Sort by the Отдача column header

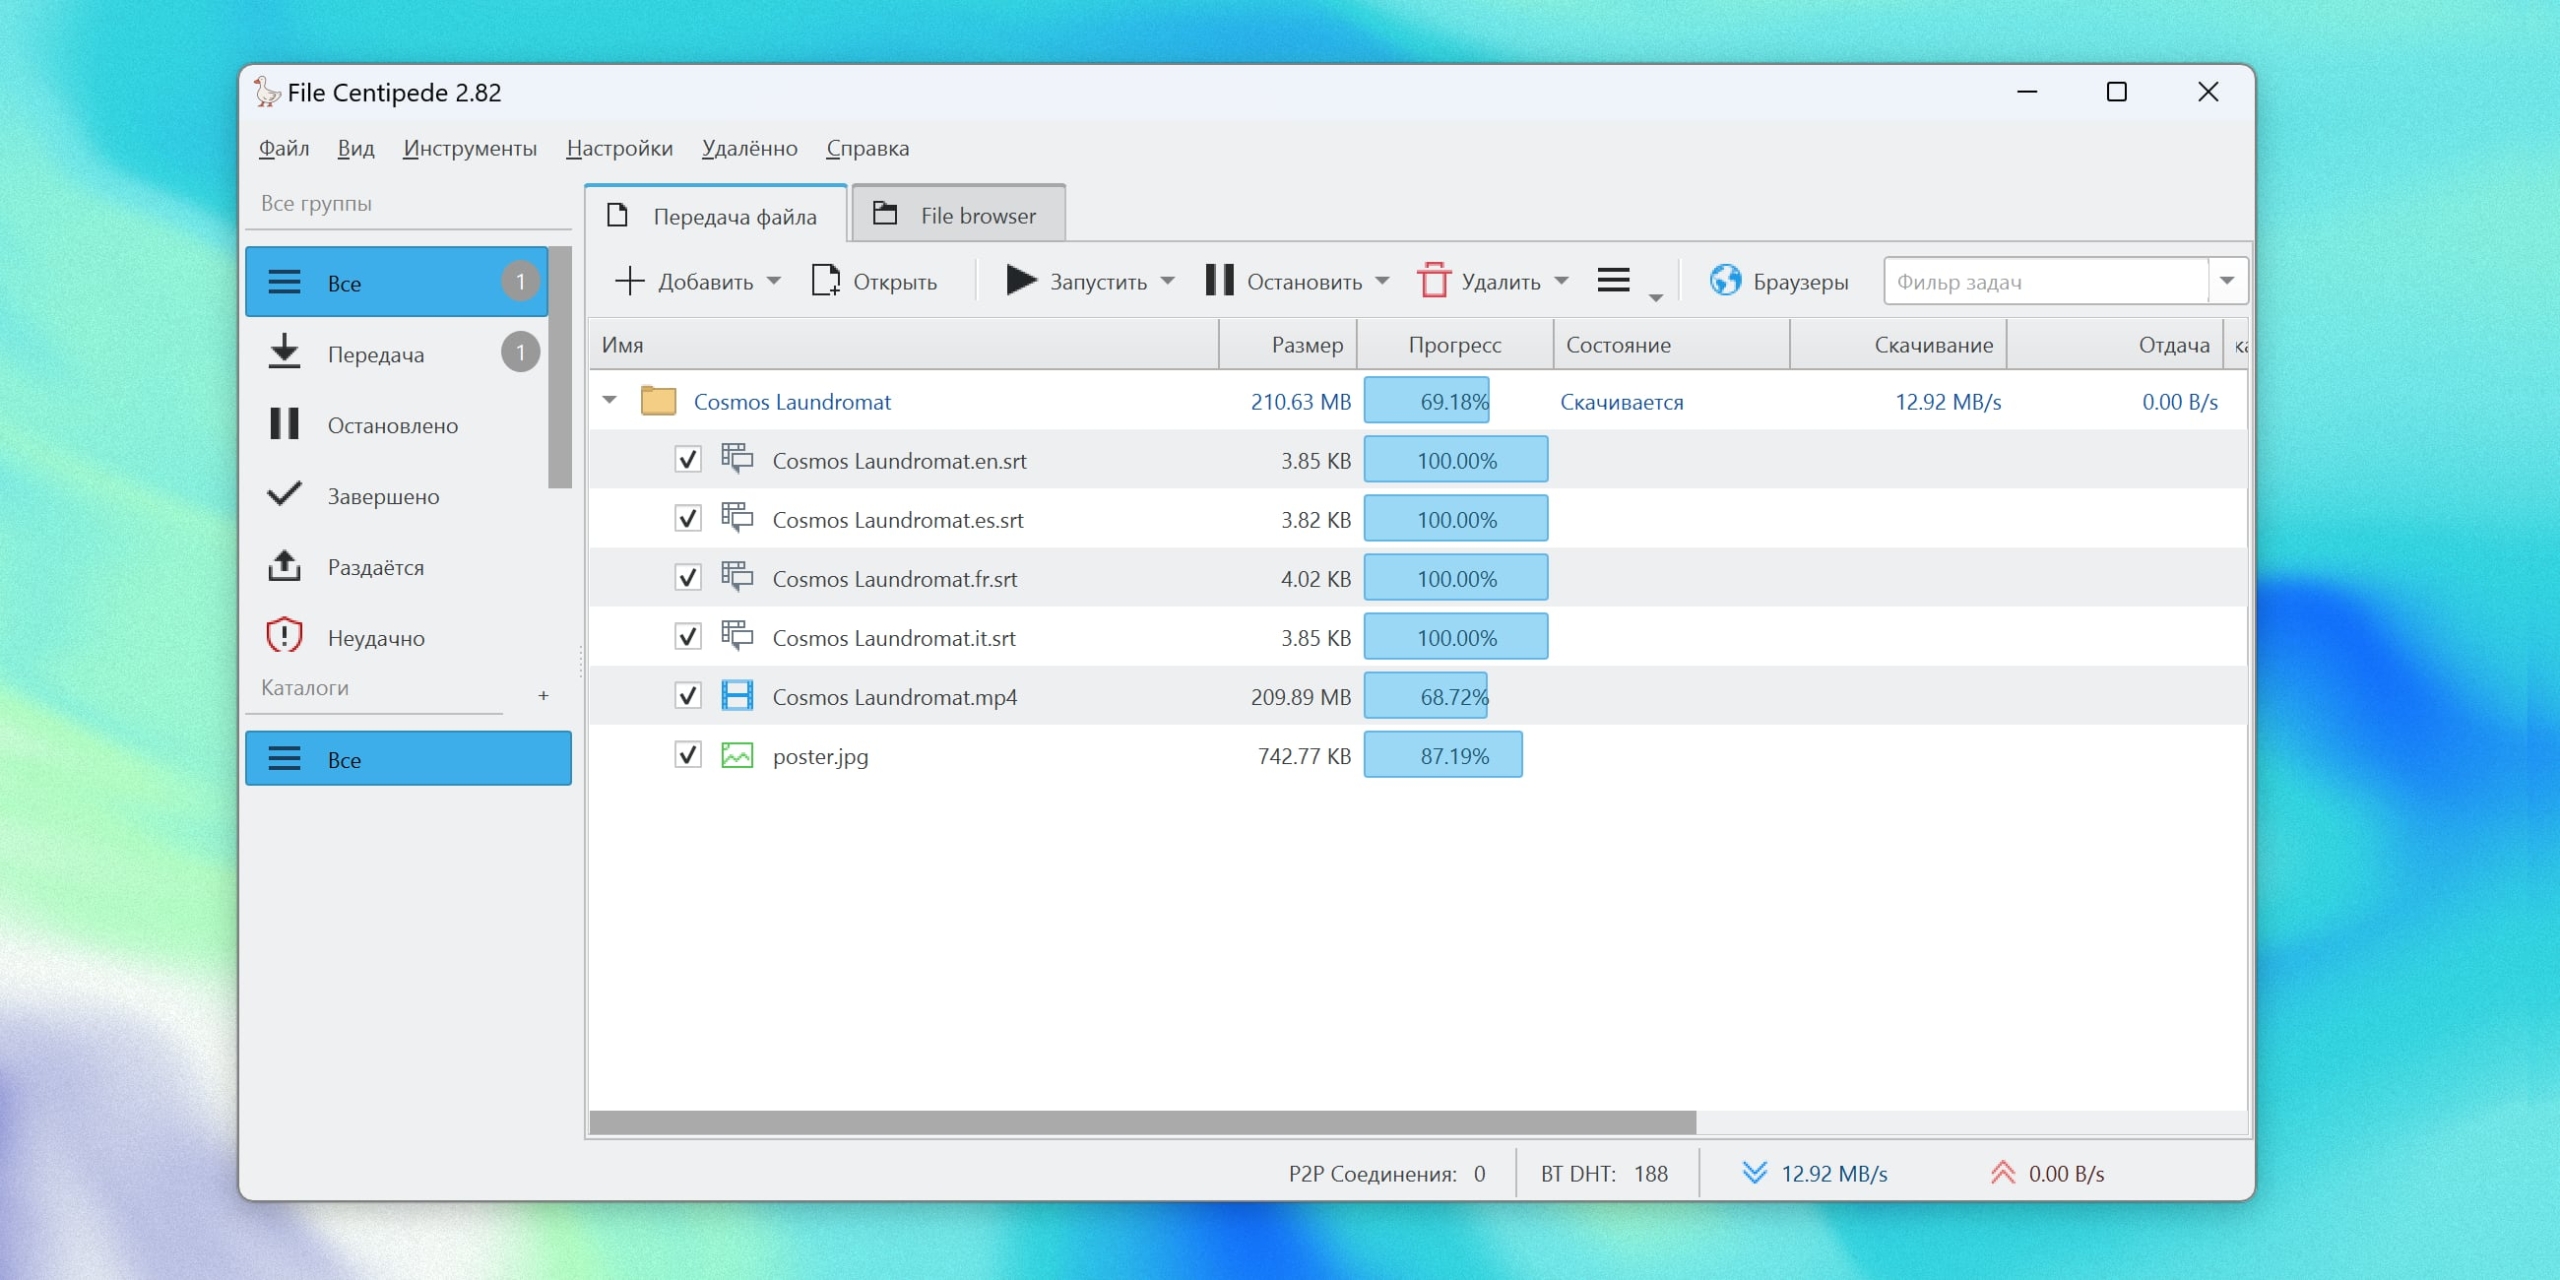[x=2114, y=345]
